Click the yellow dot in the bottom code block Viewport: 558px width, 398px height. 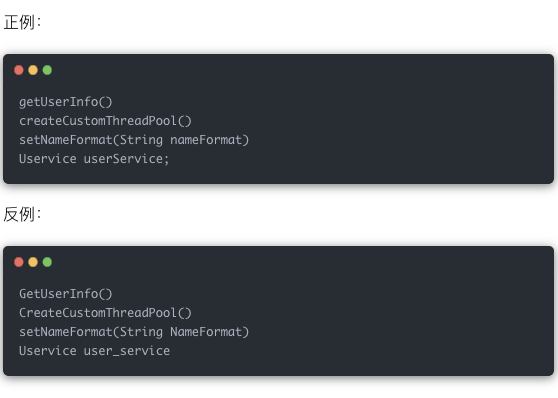coord(33,262)
